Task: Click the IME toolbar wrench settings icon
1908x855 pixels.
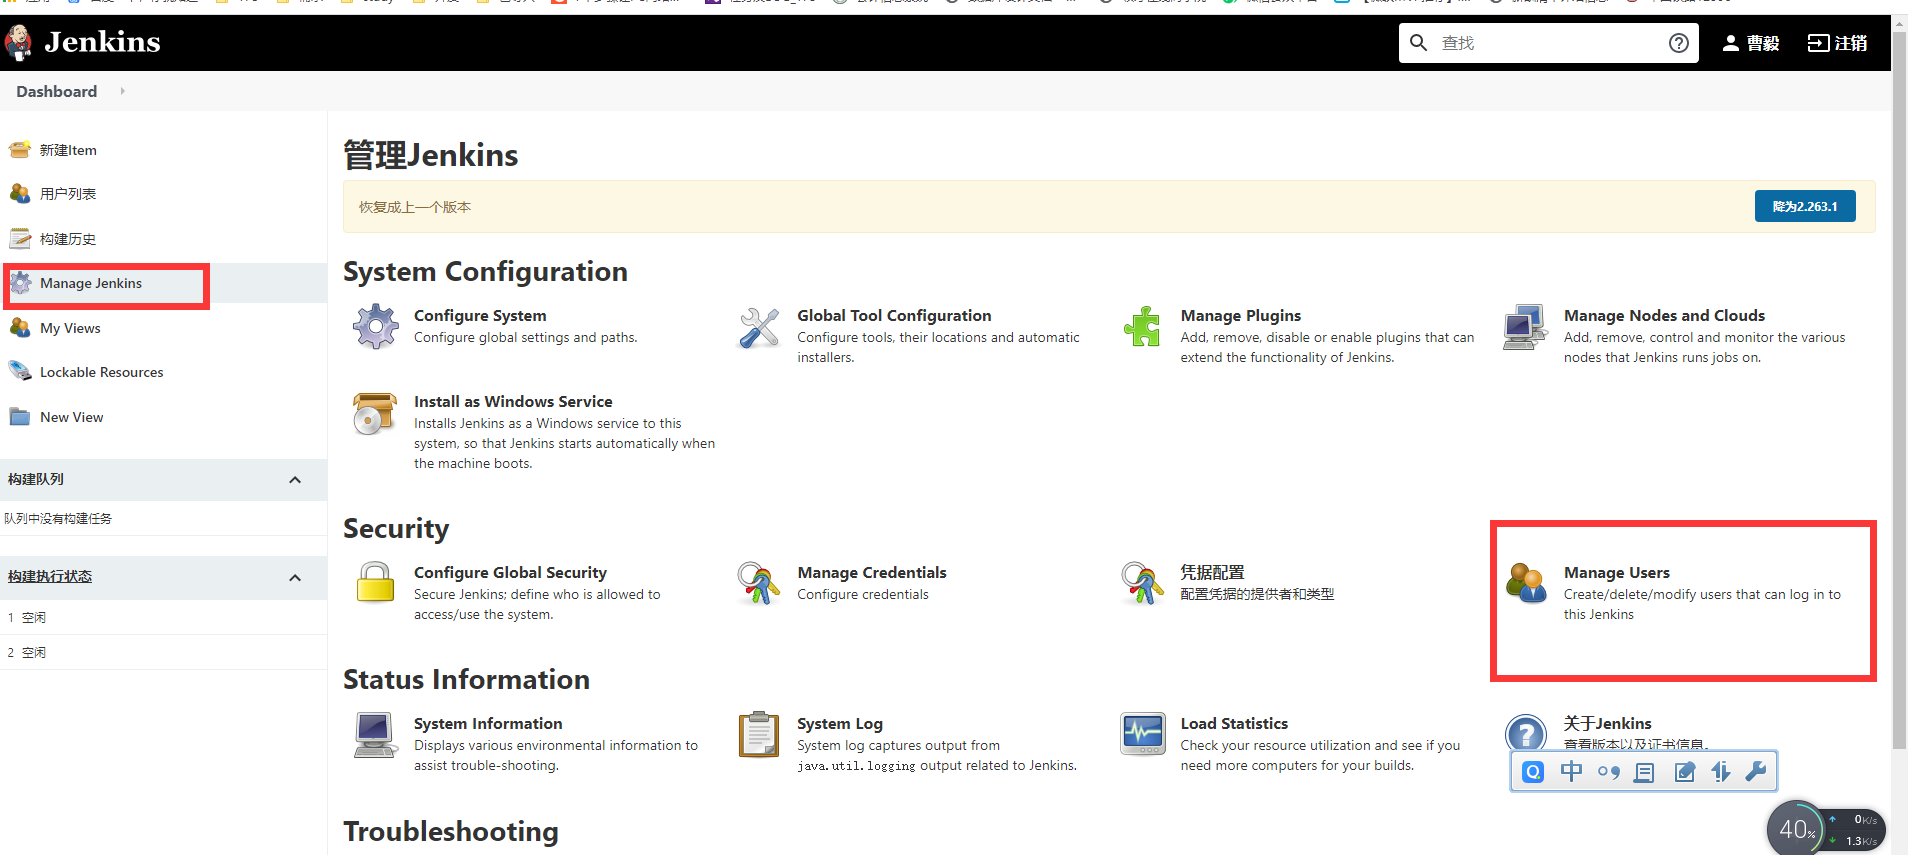Action: pos(1756,771)
